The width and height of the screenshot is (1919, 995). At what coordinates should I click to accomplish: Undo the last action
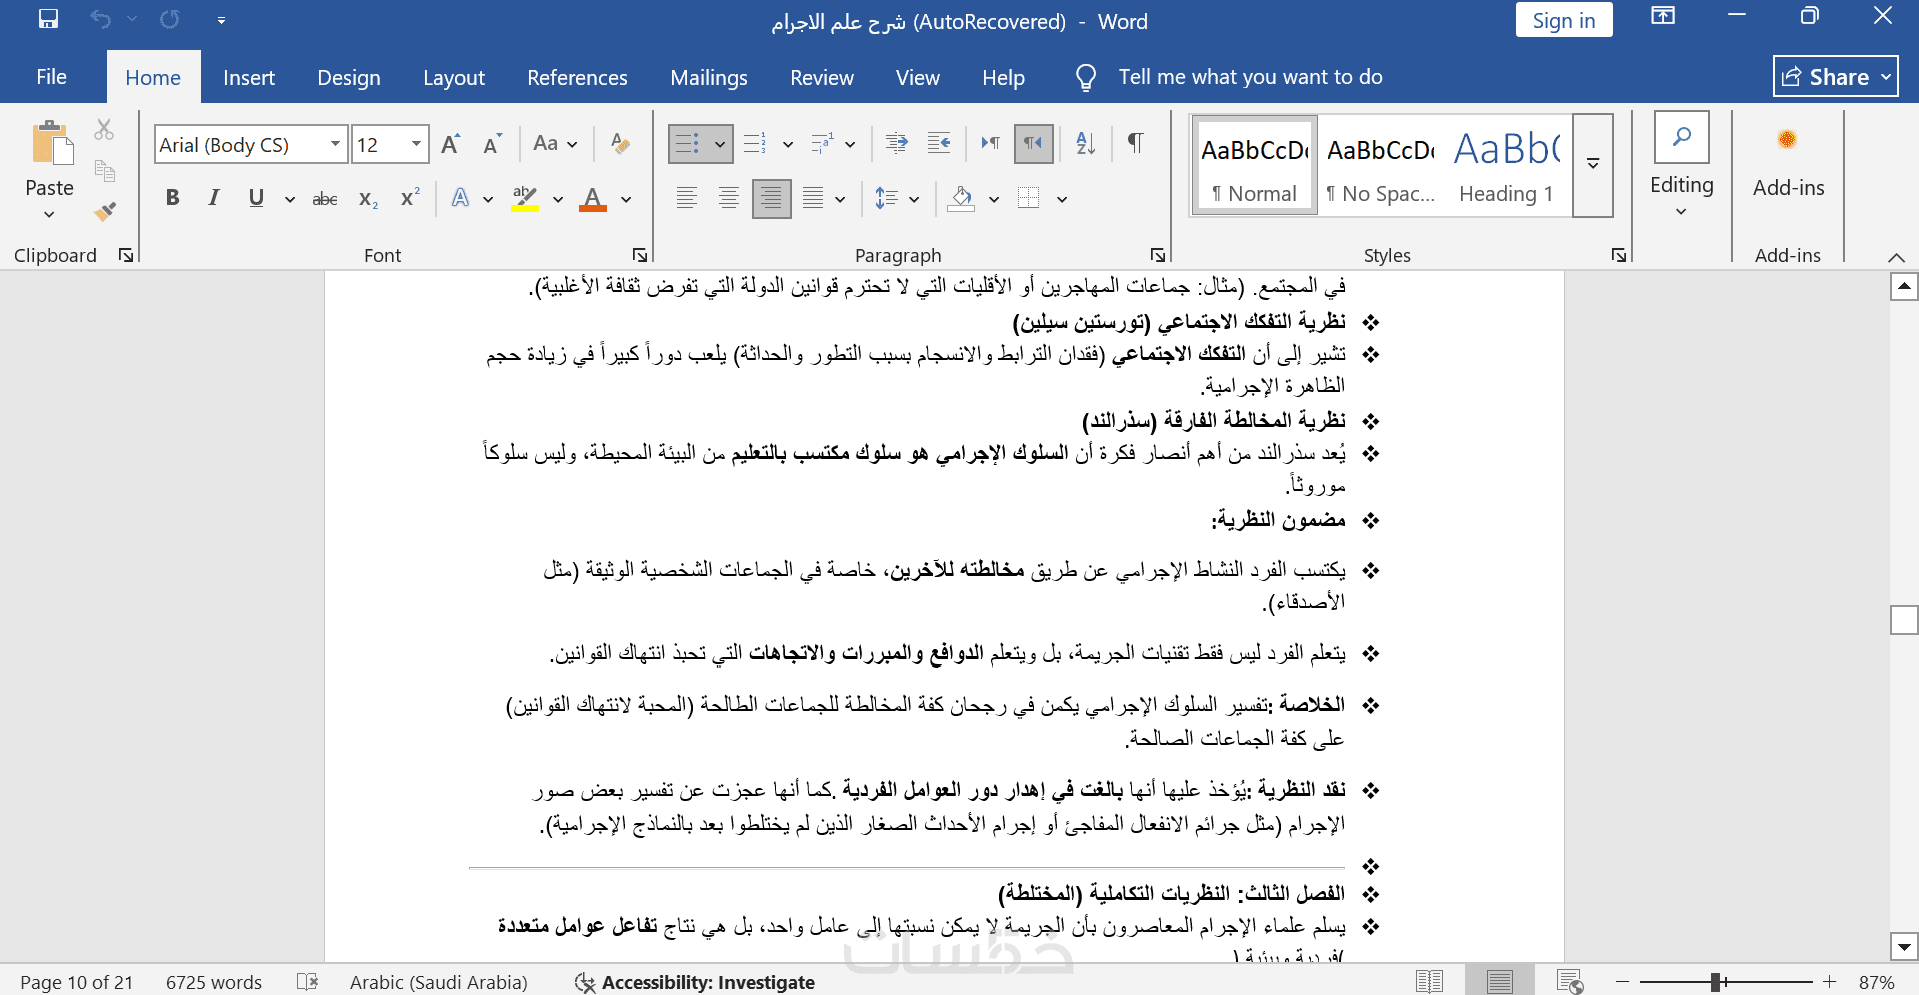100,19
